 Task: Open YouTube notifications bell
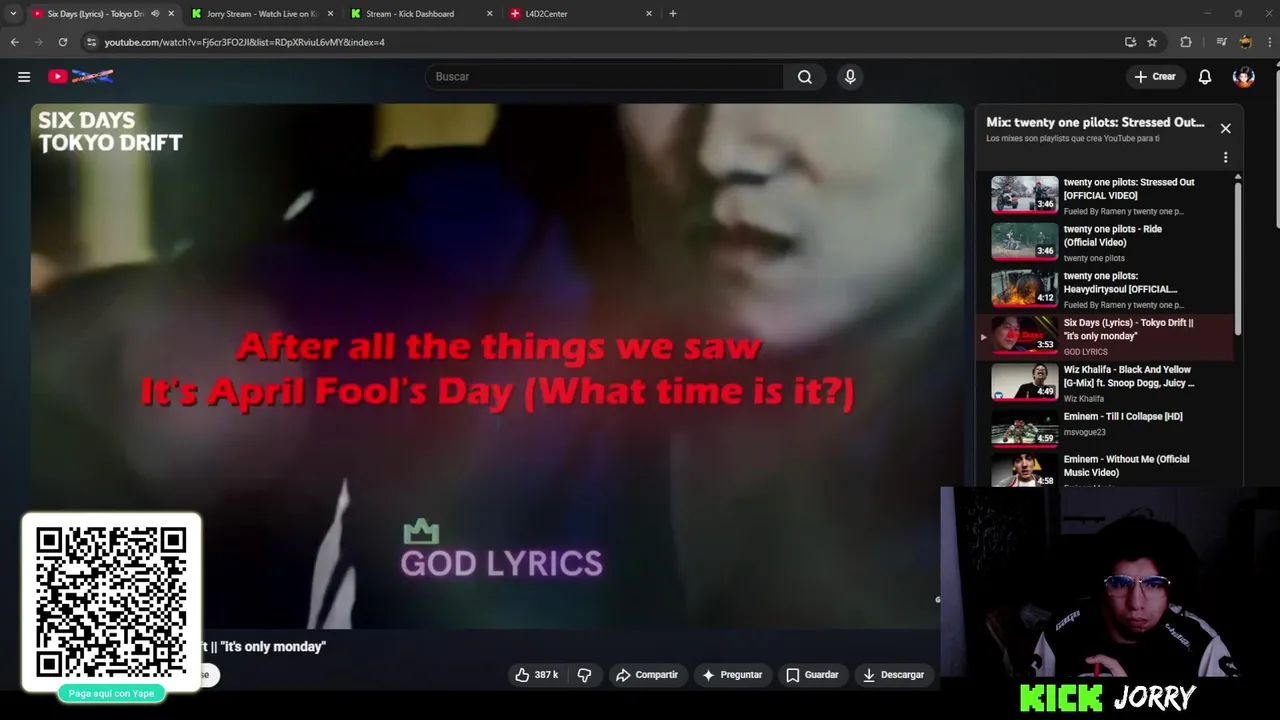point(1205,77)
